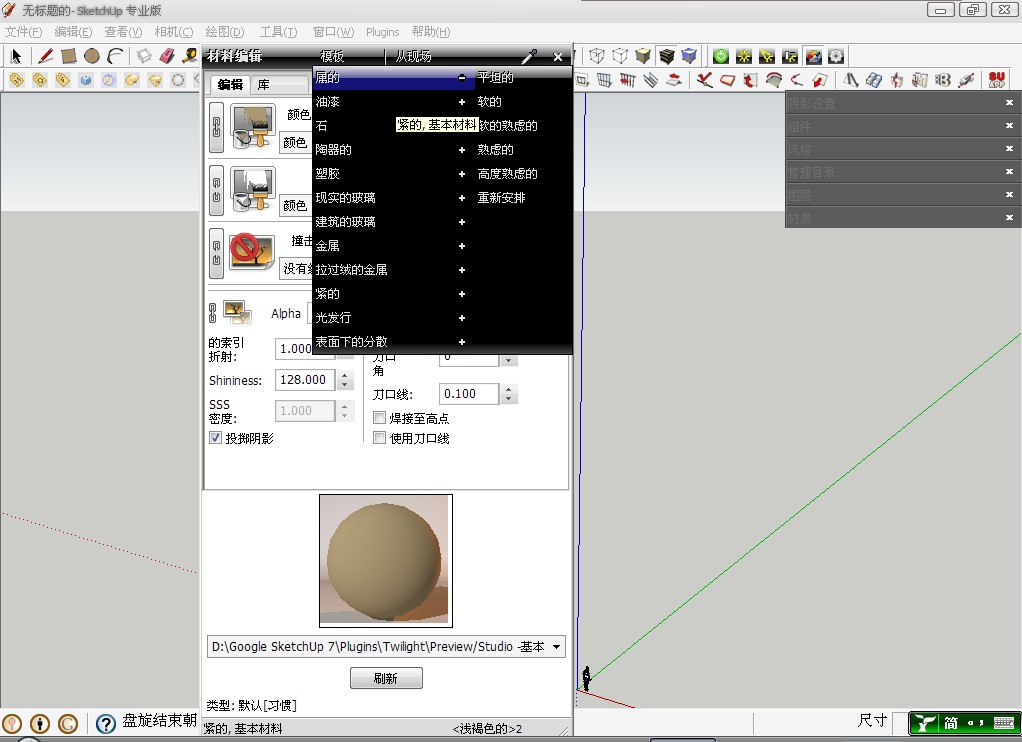Click the first yellow tag icon
Screen dimensions: 1022x742
[x=17, y=80]
